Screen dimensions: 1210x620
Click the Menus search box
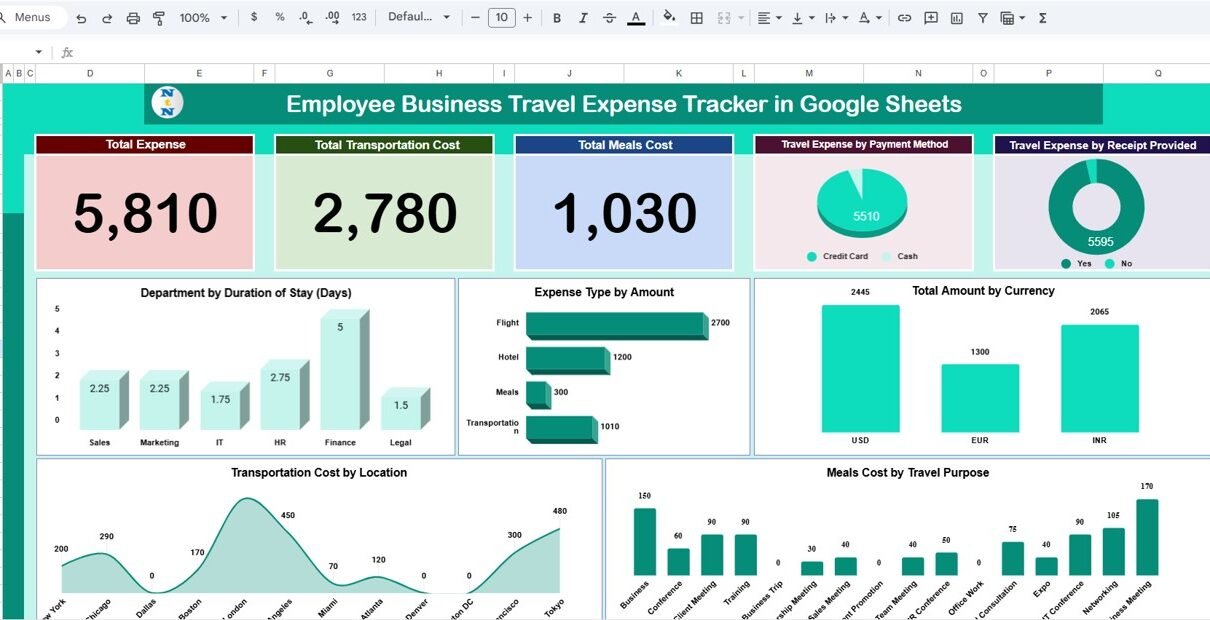tap(33, 18)
